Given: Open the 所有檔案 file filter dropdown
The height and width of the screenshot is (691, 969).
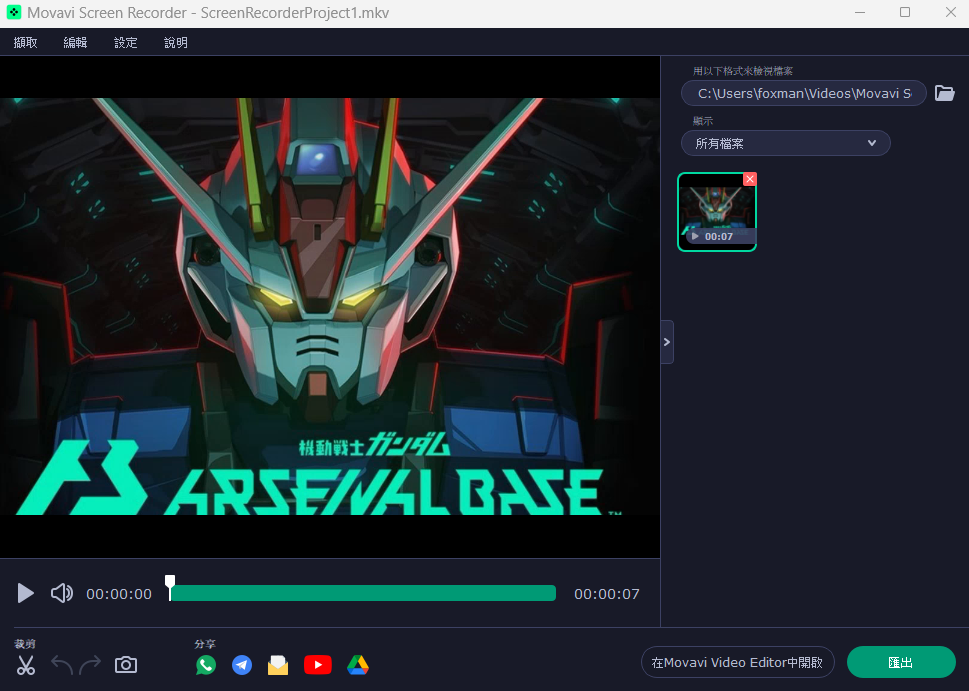Looking at the screenshot, I should click(x=785, y=143).
